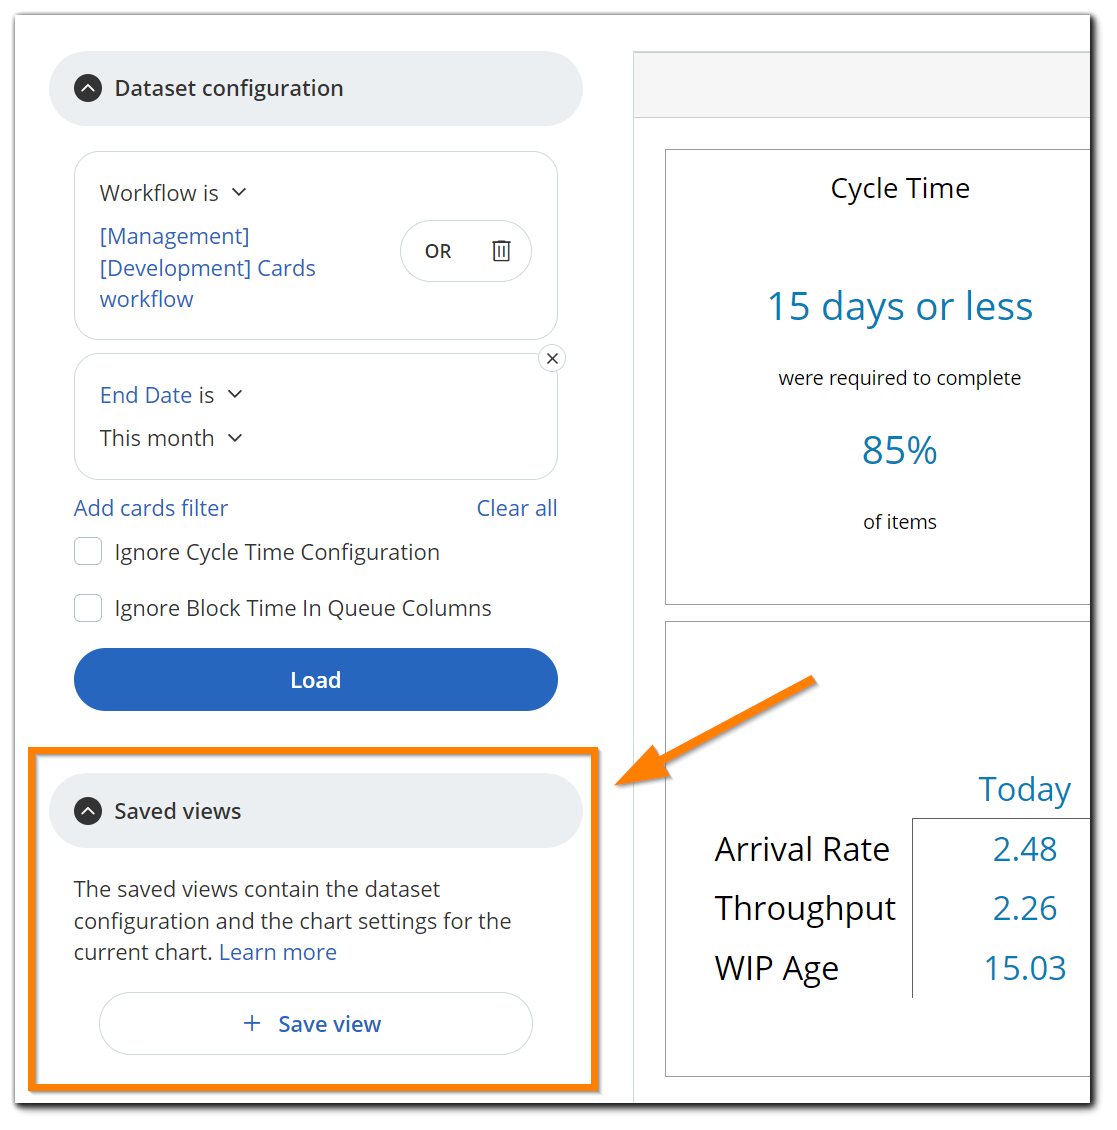The width and height of the screenshot is (1117, 1130).
Task: Enable Ignore Block Time In Queue Columns
Action: click(x=88, y=608)
